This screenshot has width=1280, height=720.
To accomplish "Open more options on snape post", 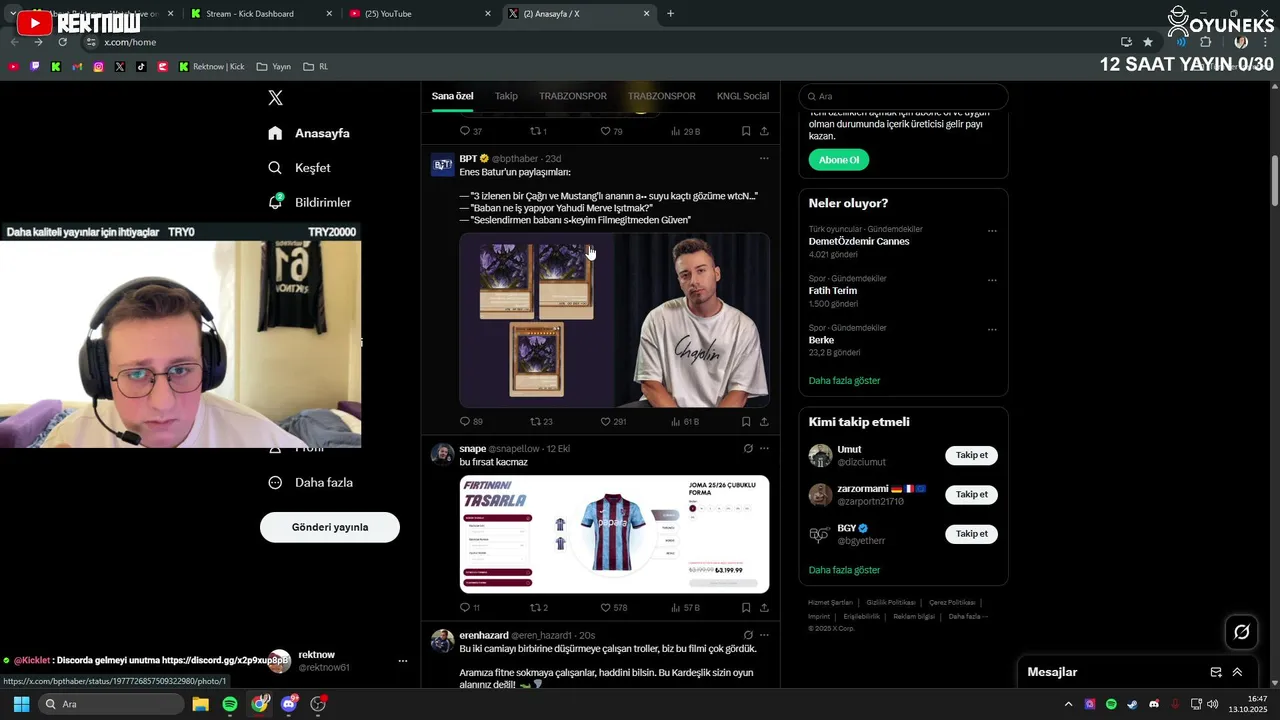I will (x=764, y=449).
